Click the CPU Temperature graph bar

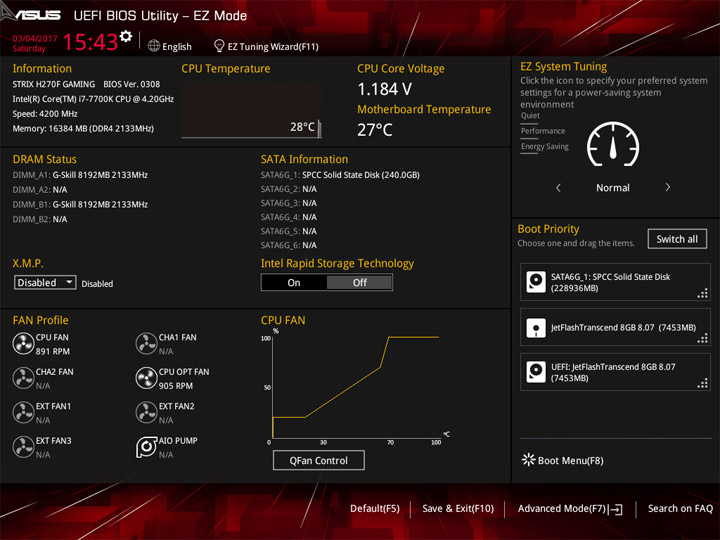252,110
